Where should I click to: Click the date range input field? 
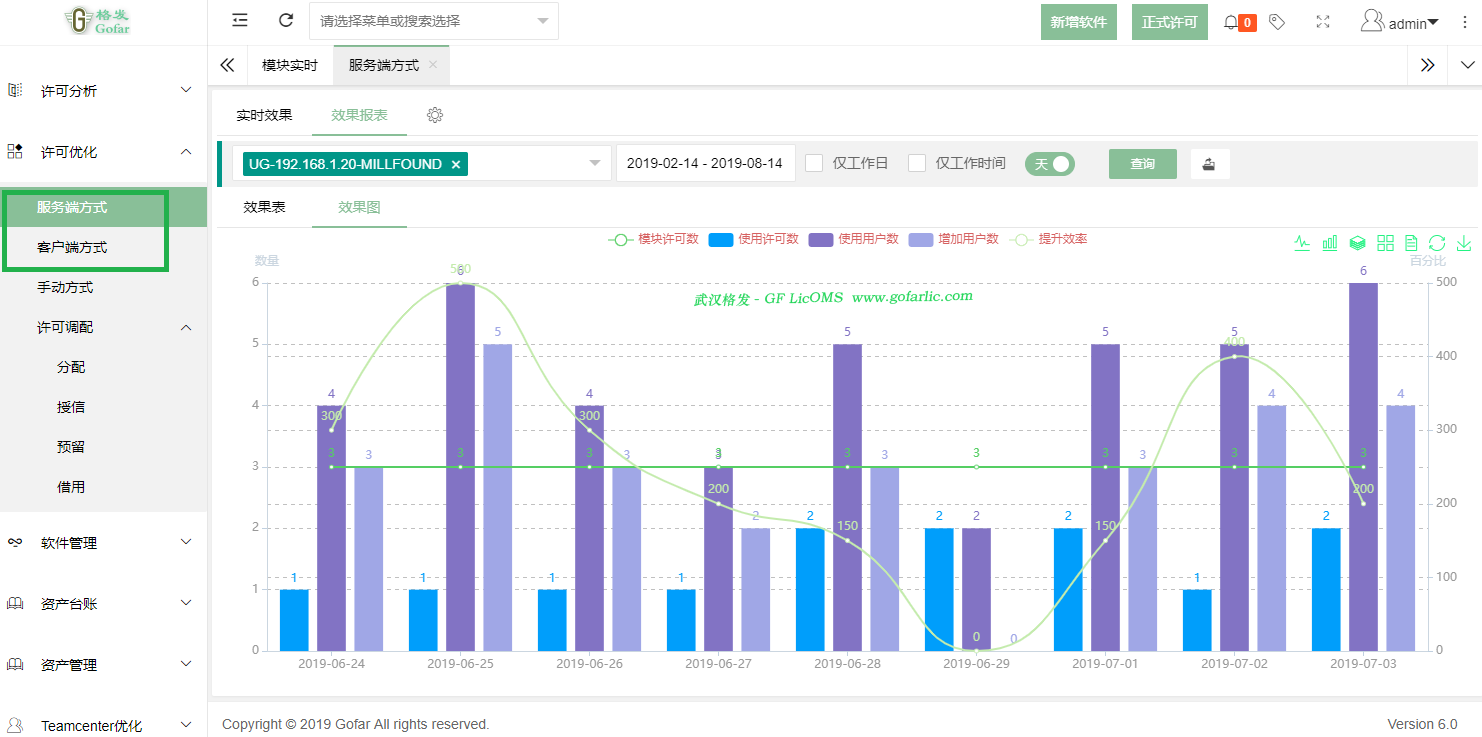click(x=705, y=164)
